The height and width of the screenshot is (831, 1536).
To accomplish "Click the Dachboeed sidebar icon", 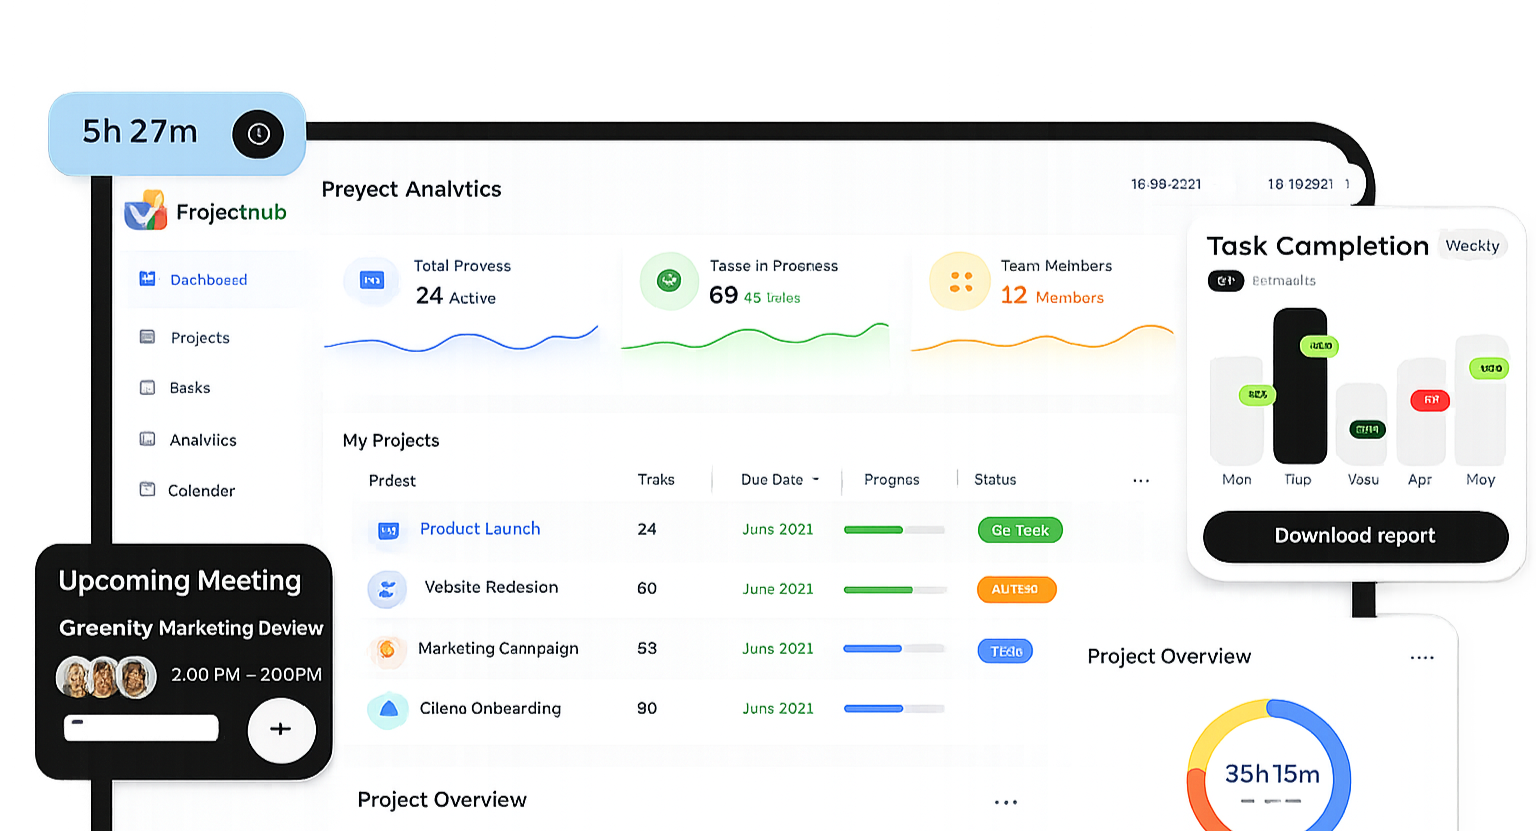I will (147, 279).
